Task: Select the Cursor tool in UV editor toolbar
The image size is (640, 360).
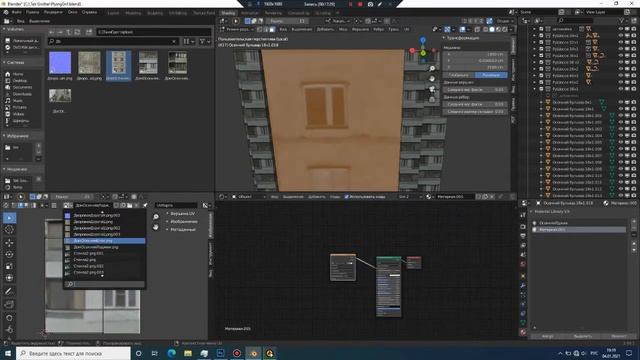Action: [x=9, y=229]
